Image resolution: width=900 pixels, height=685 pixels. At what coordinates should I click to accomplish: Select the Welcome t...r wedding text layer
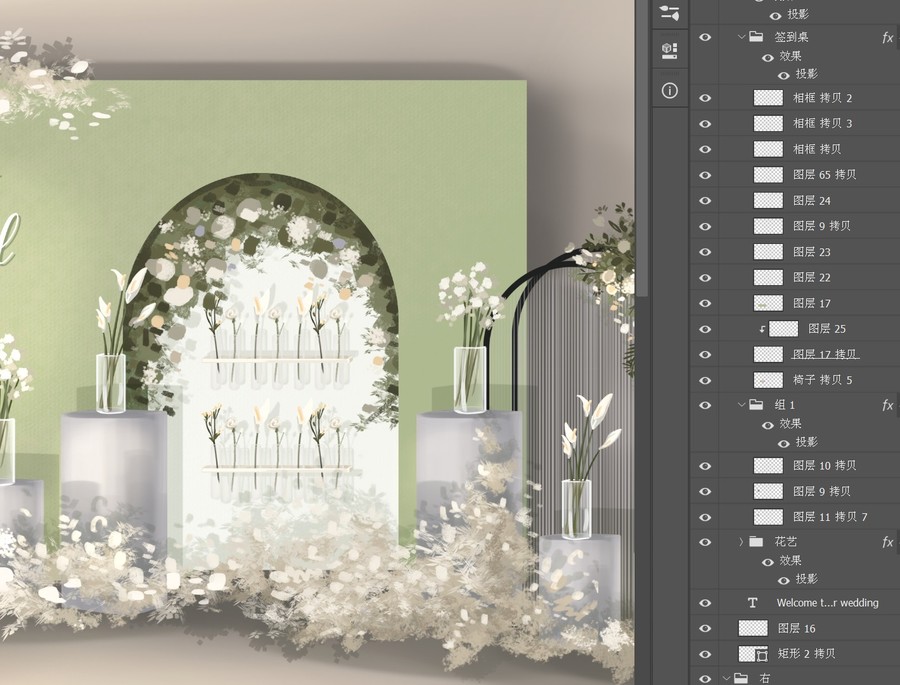pyautogui.click(x=827, y=603)
